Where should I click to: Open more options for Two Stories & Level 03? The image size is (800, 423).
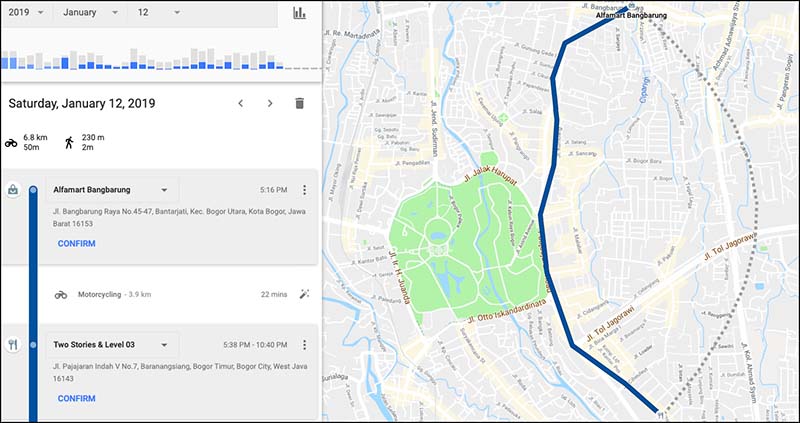click(305, 345)
